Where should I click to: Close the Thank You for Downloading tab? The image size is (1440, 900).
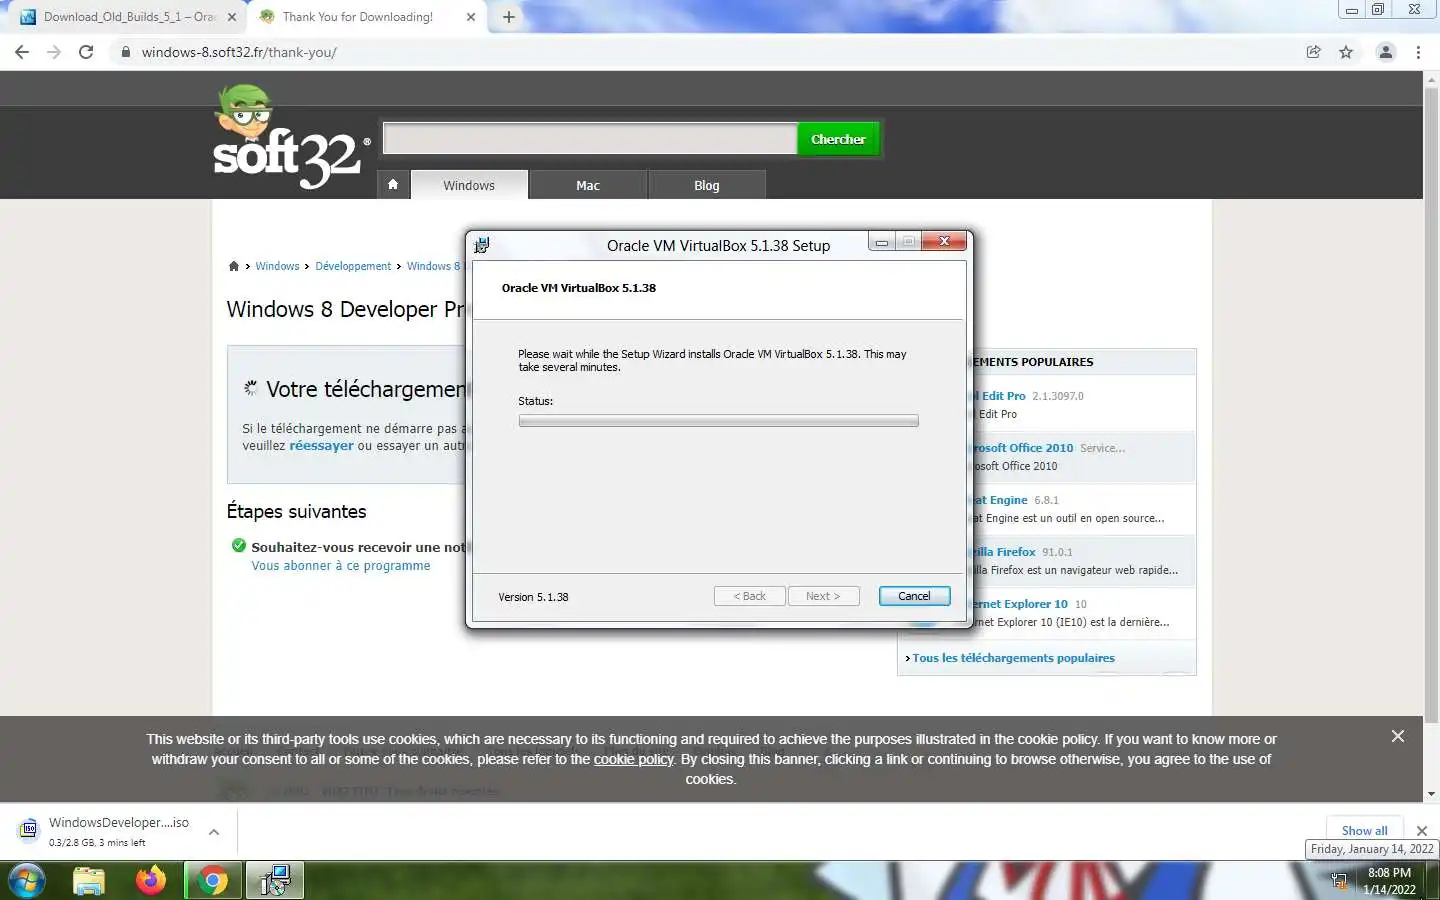471,17
